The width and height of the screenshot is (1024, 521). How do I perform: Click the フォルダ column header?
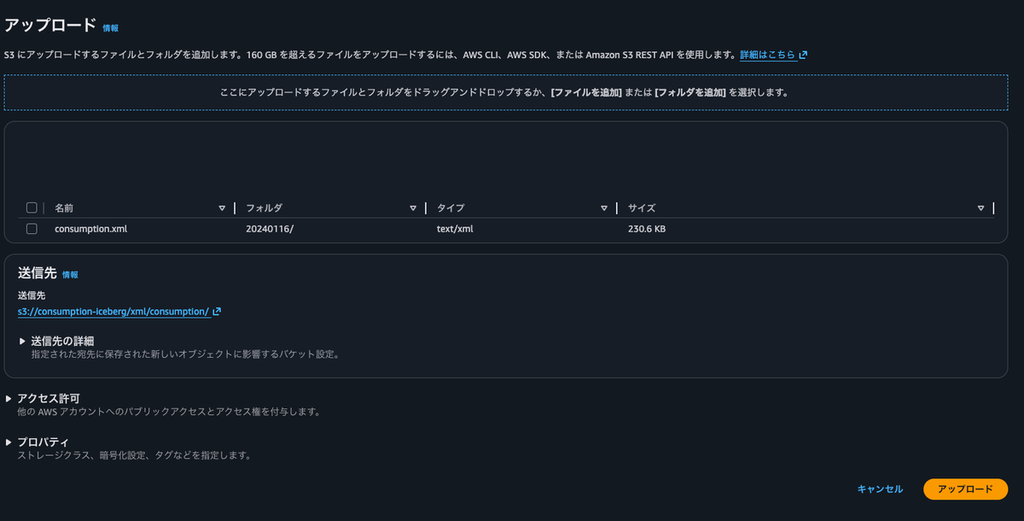pyautogui.click(x=264, y=208)
